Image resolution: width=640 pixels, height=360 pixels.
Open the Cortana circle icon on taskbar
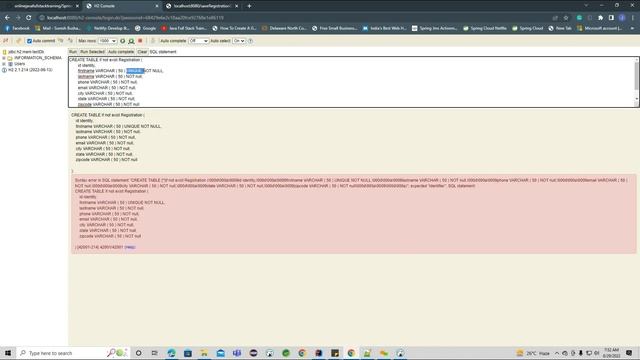coord(138,353)
